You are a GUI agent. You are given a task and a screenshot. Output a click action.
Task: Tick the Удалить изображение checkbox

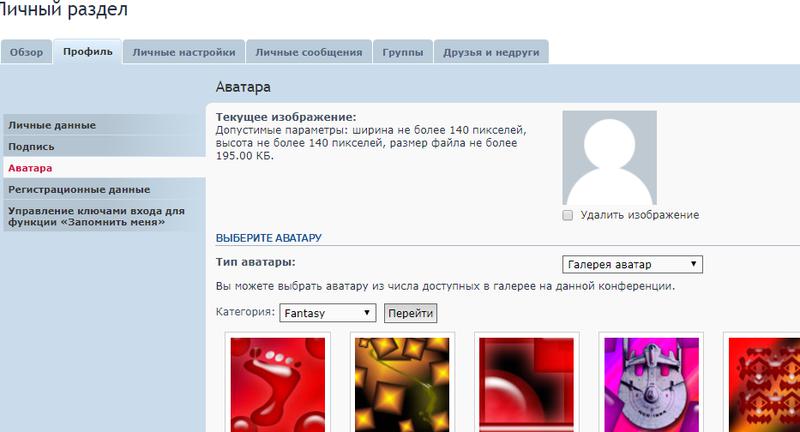(x=567, y=215)
